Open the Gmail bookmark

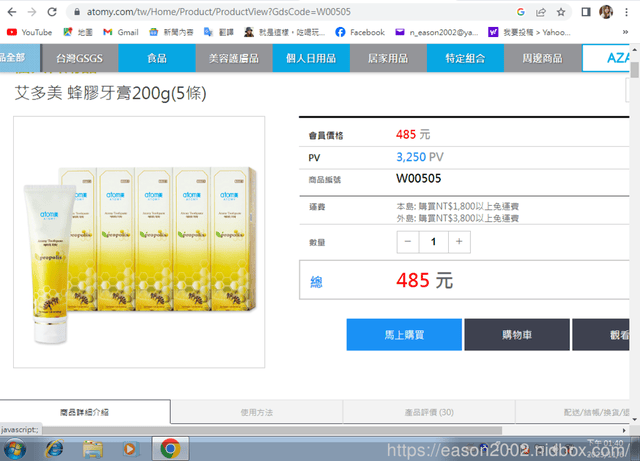click(121, 32)
